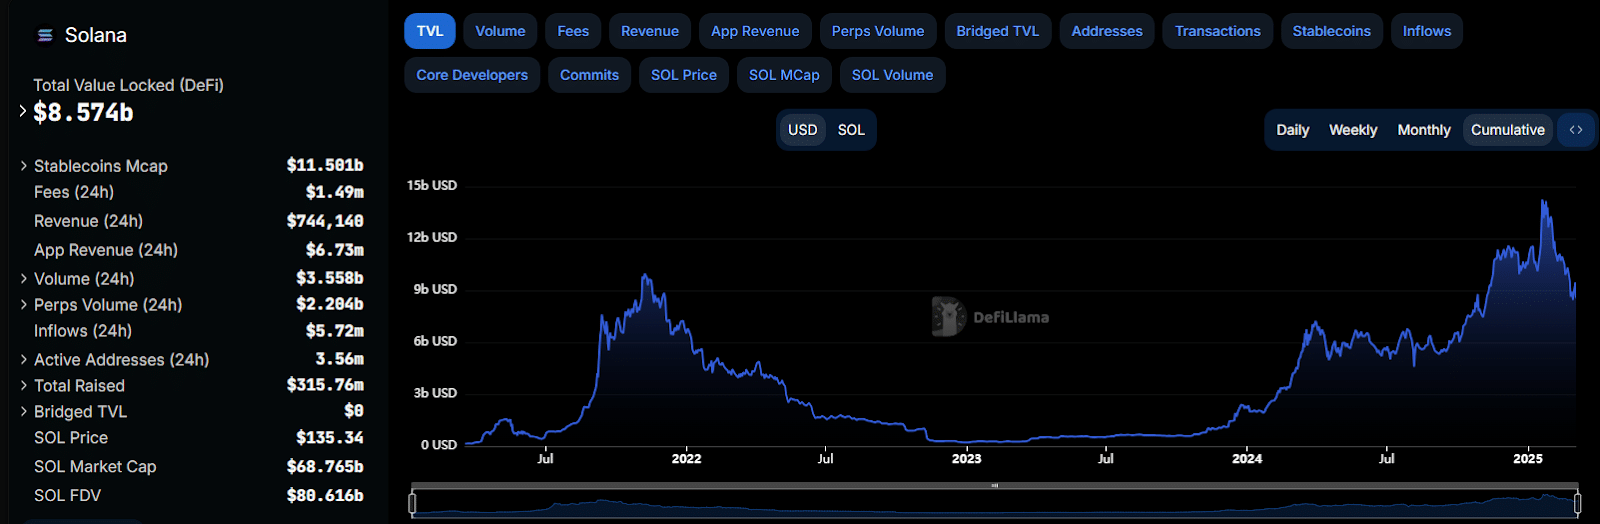Click the Inflows (24h) label
This screenshot has width=1600, height=524.
83,331
